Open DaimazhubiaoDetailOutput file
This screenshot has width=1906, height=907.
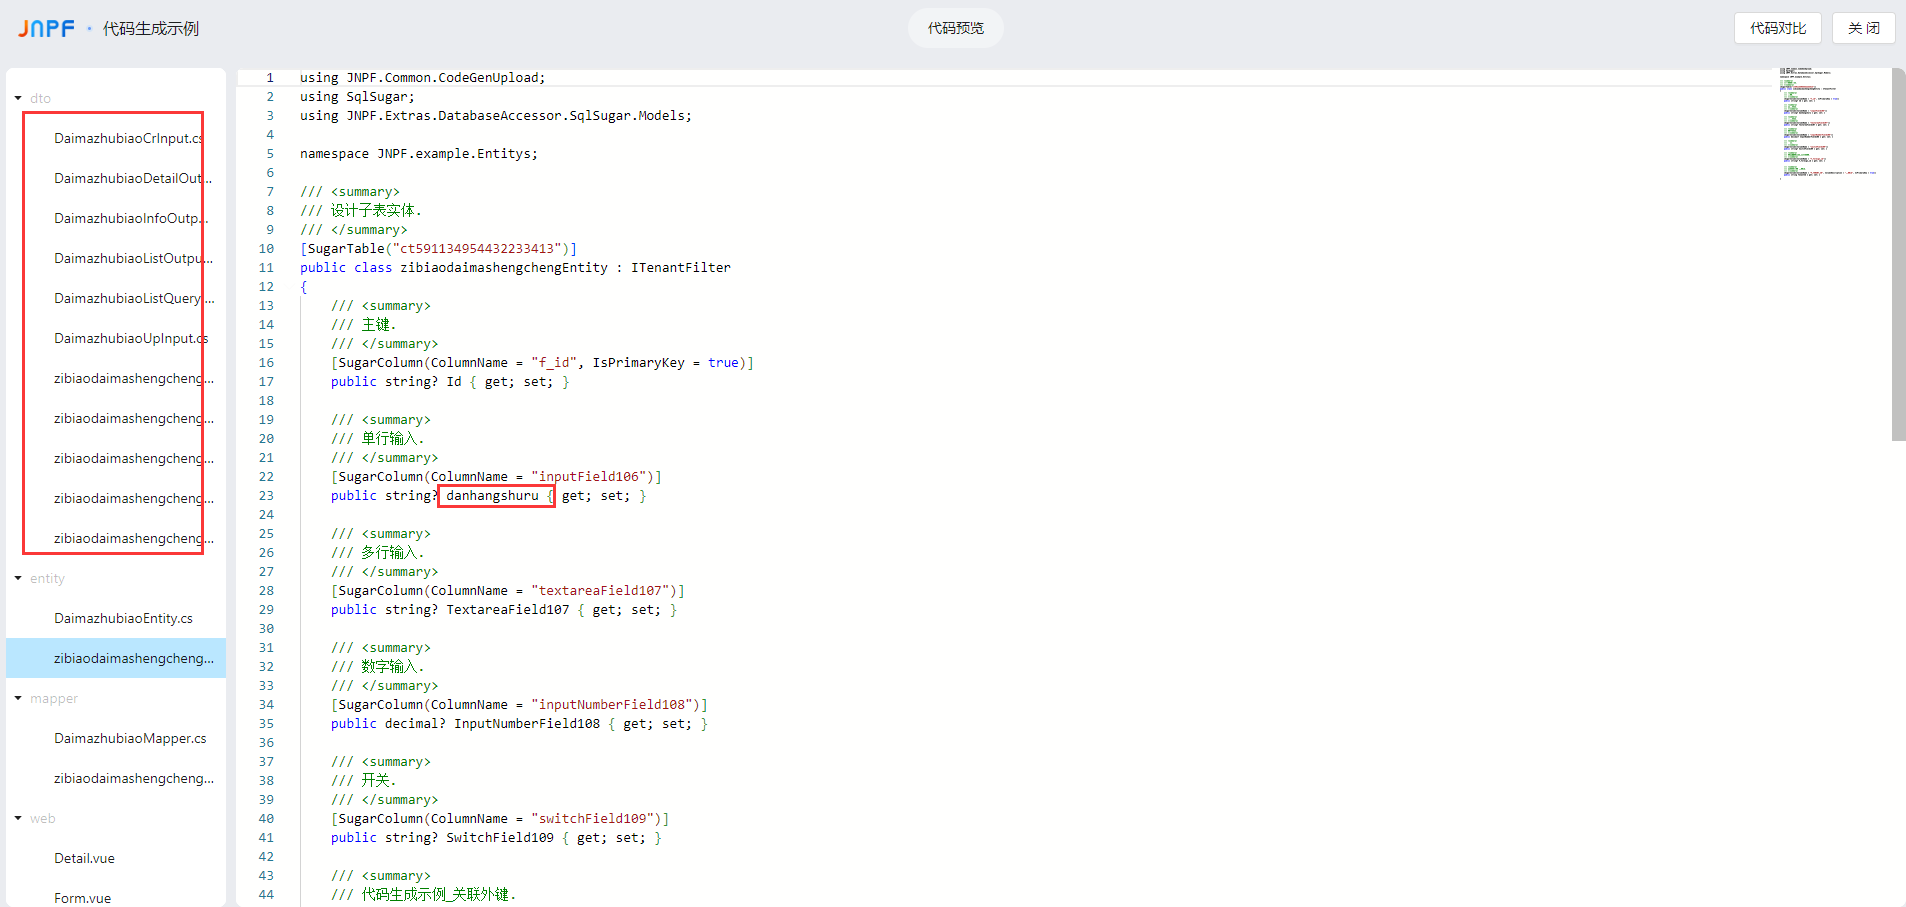tap(132, 178)
